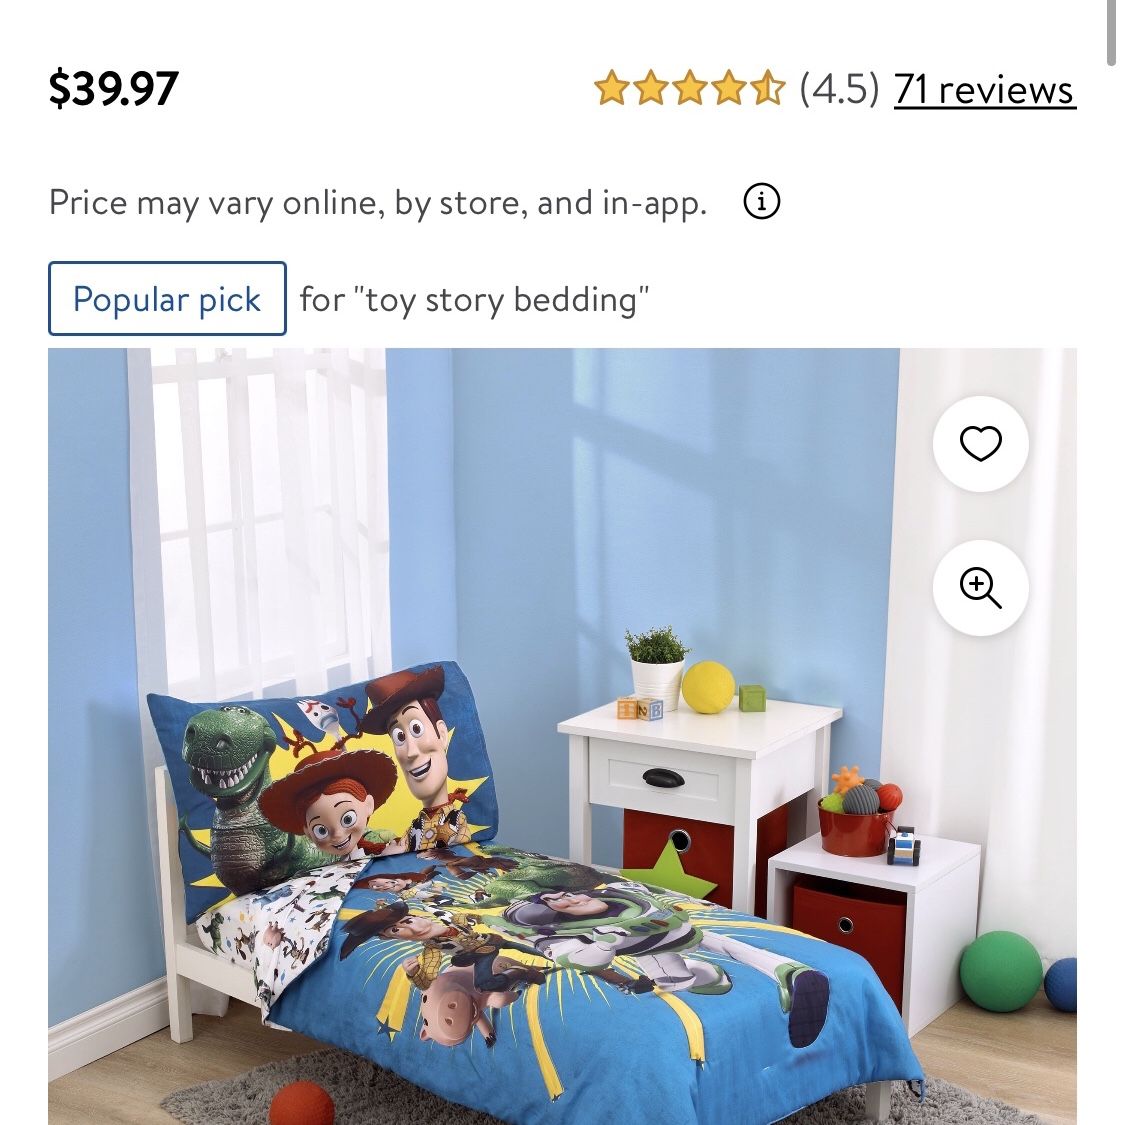
Task: Click the half-filled fifth rating star
Action: tap(768, 88)
